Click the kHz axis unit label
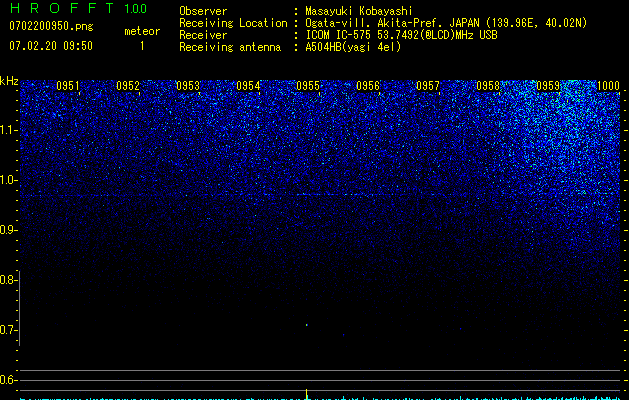This screenshot has width=629, height=400. click(x=9, y=81)
